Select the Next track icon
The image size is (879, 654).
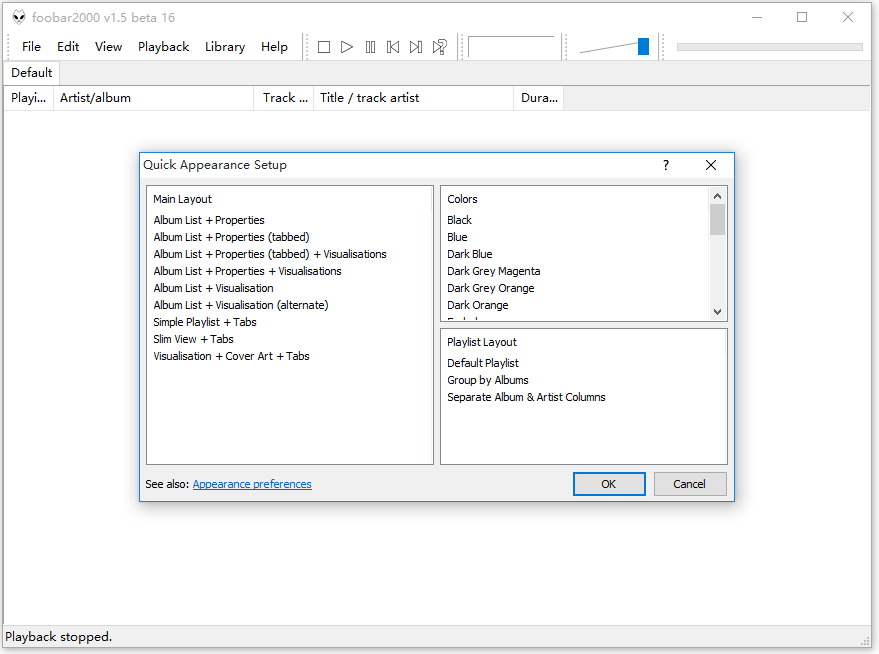coord(416,46)
